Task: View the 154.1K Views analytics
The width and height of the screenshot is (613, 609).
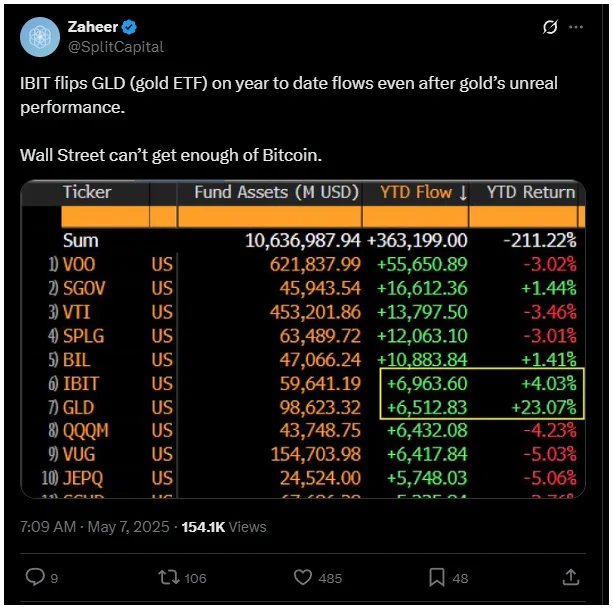Action: point(224,527)
